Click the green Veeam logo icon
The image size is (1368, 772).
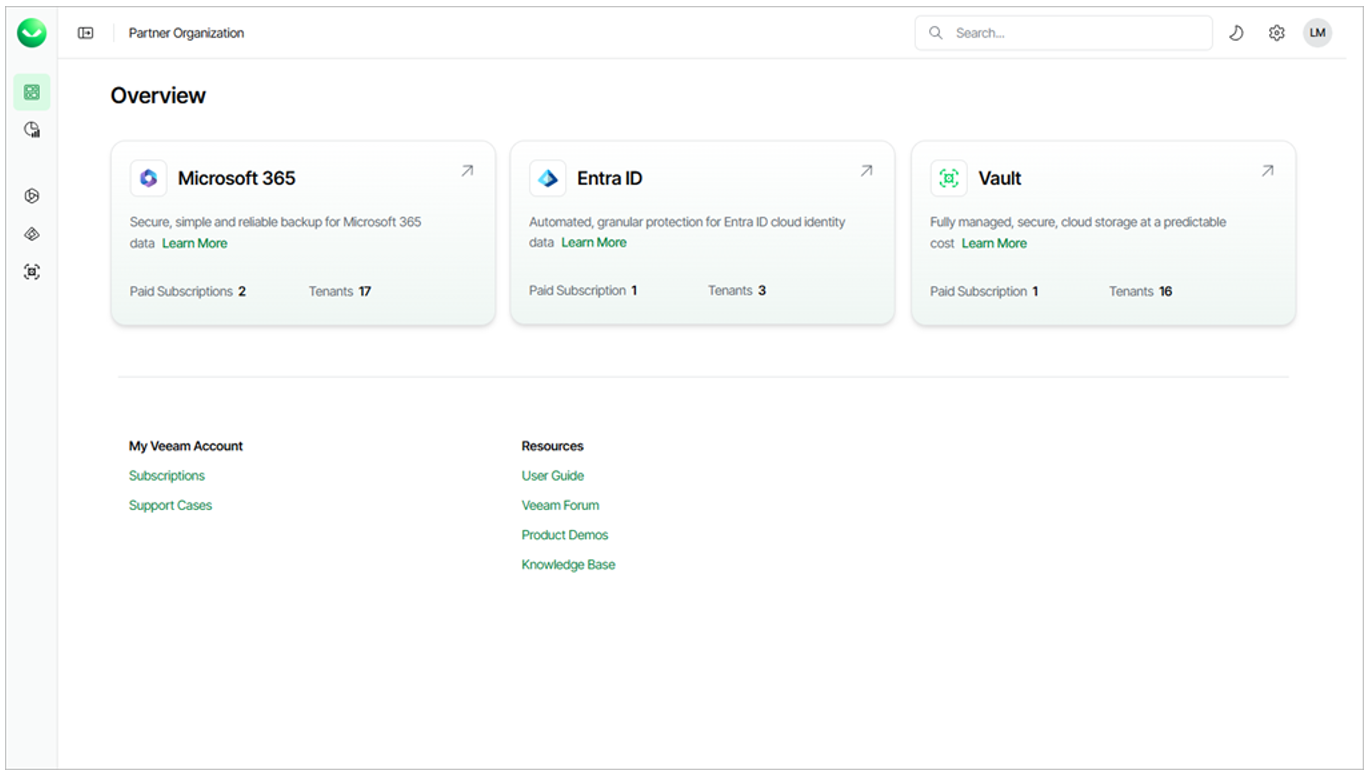point(32,33)
